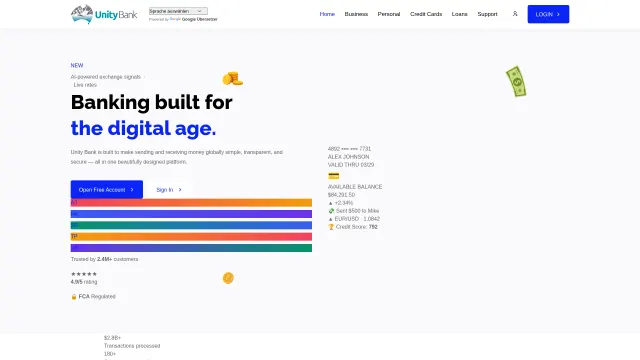
Task: Click 'AI-powered exchange signals' text
Action: [106, 77]
